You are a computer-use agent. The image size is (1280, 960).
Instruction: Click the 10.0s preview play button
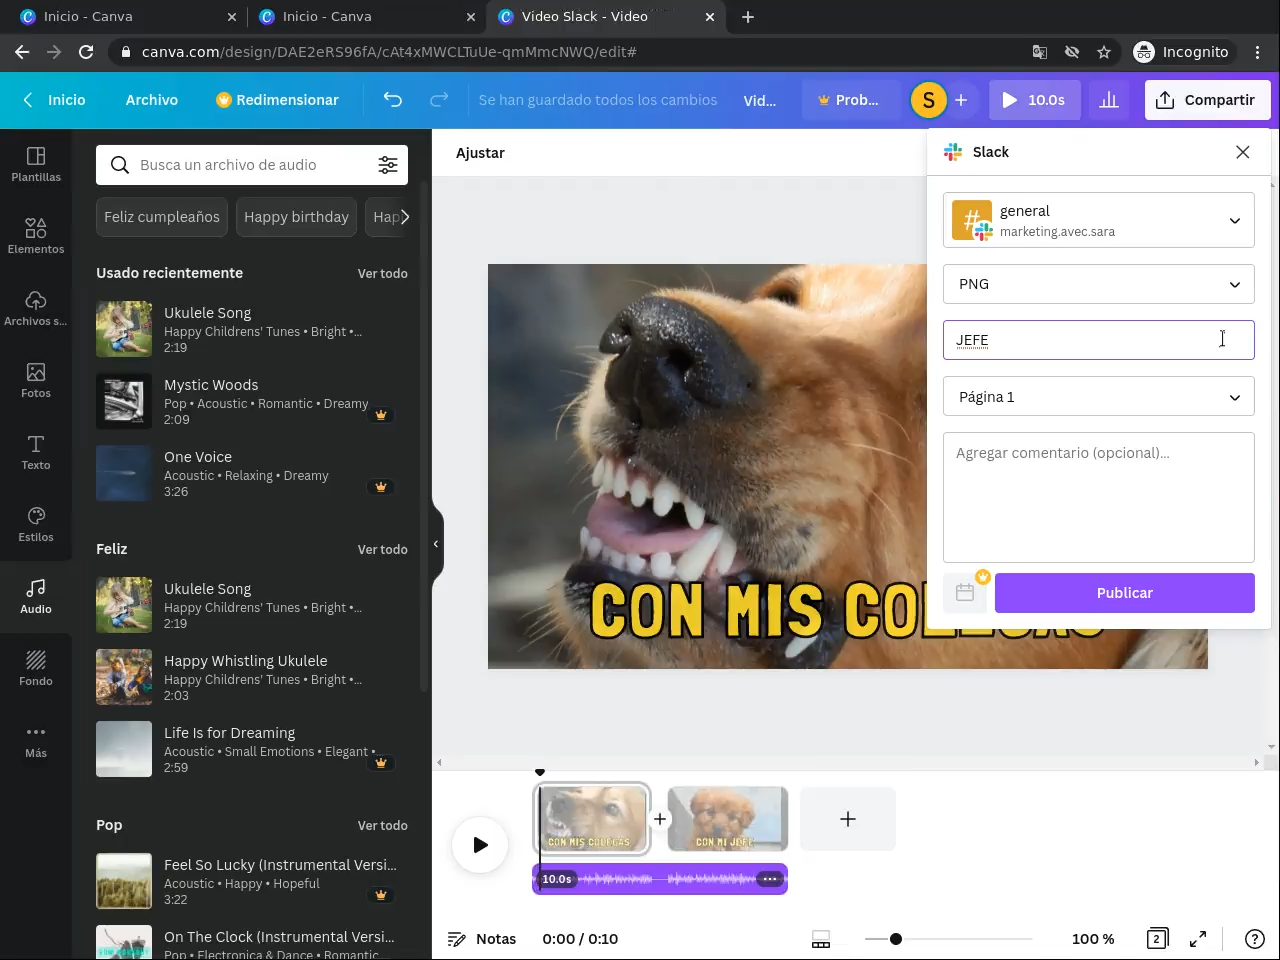point(1034,100)
